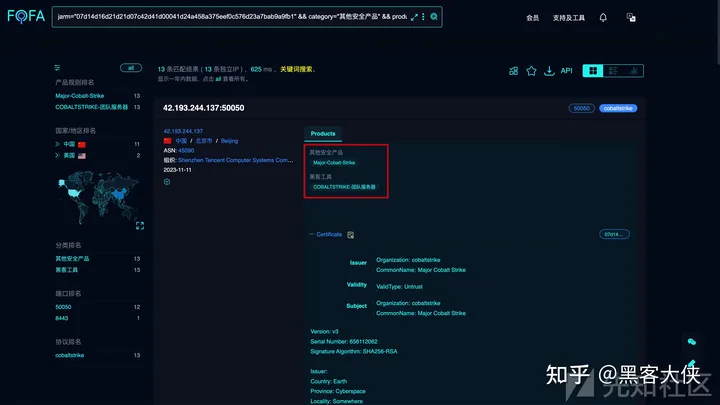Click COBALTSTRIKE-团队服务器 product tag
This screenshot has height=405, width=720.
coord(344,187)
